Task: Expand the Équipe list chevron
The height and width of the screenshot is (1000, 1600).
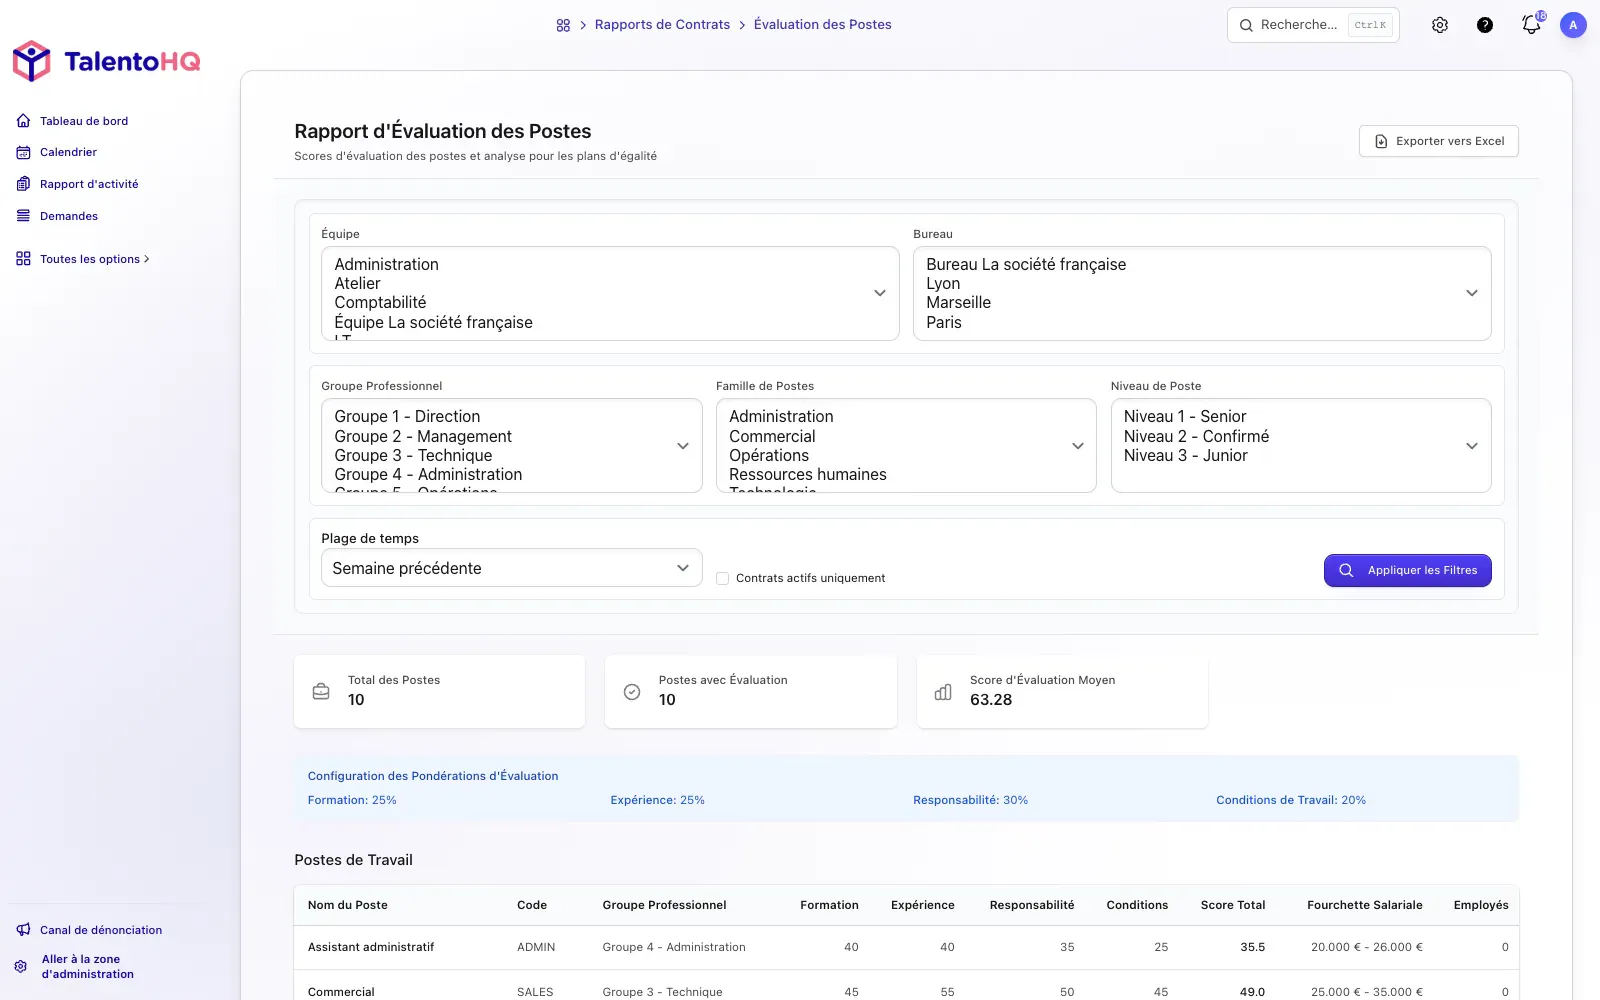Action: point(880,293)
